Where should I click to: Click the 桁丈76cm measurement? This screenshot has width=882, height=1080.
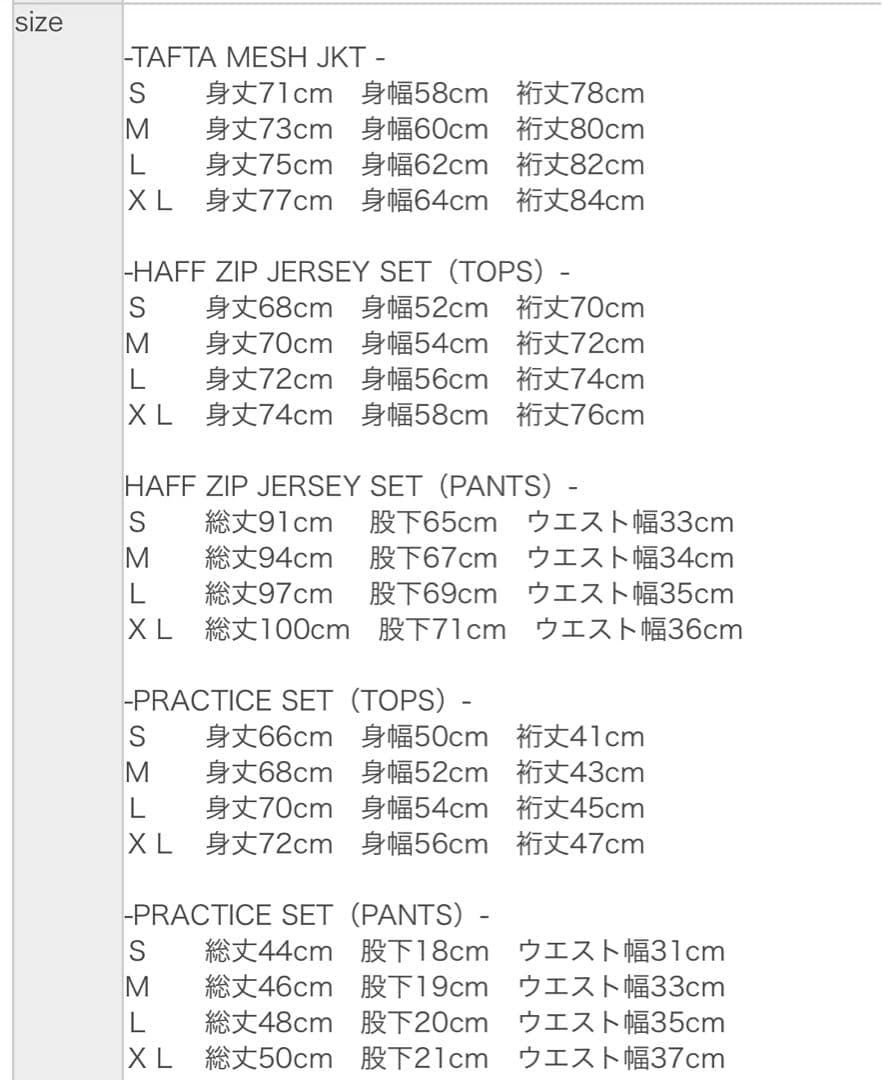pyautogui.click(x=580, y=415)
